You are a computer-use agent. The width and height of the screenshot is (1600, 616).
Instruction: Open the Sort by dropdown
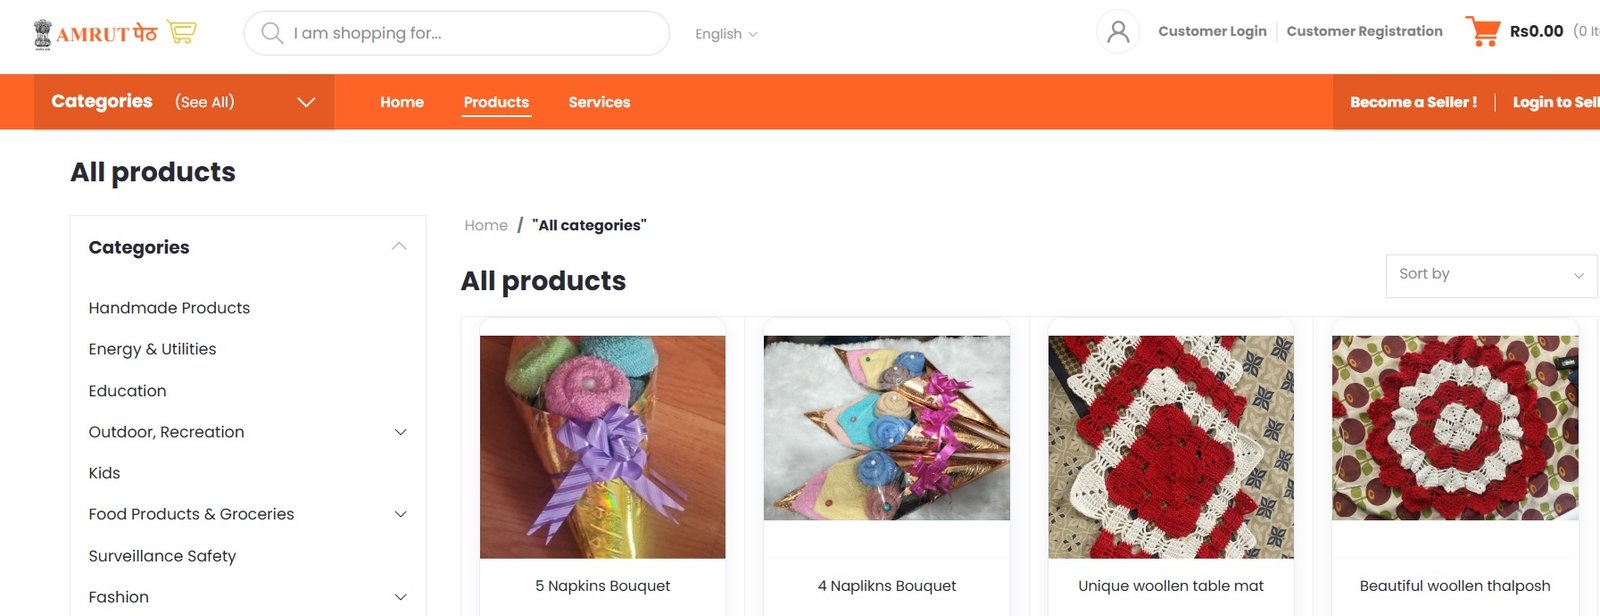pos(1490,275)
